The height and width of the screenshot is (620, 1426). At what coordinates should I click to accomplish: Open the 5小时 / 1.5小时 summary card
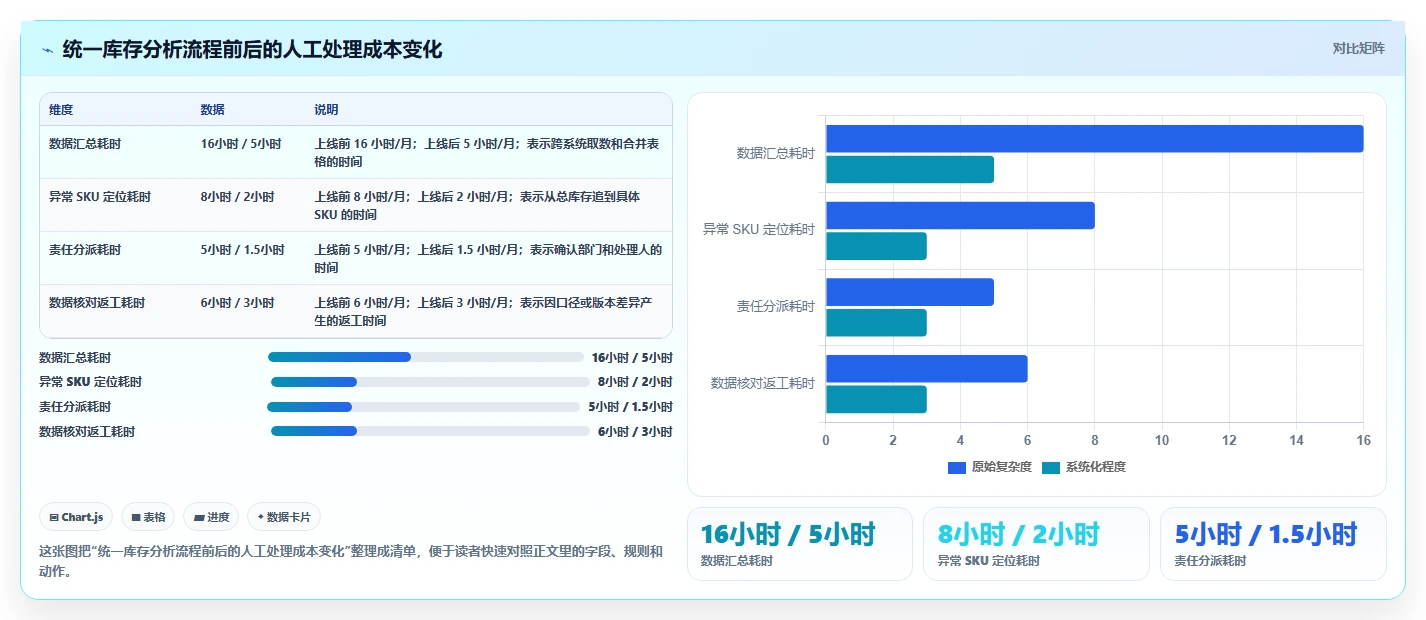1273,544
